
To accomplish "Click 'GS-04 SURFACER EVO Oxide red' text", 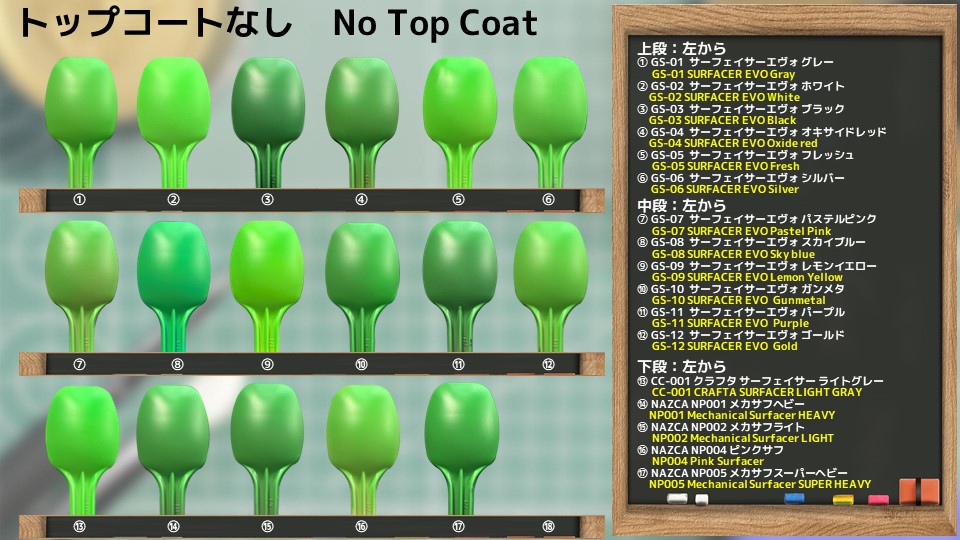I will [x=733, y=143].
